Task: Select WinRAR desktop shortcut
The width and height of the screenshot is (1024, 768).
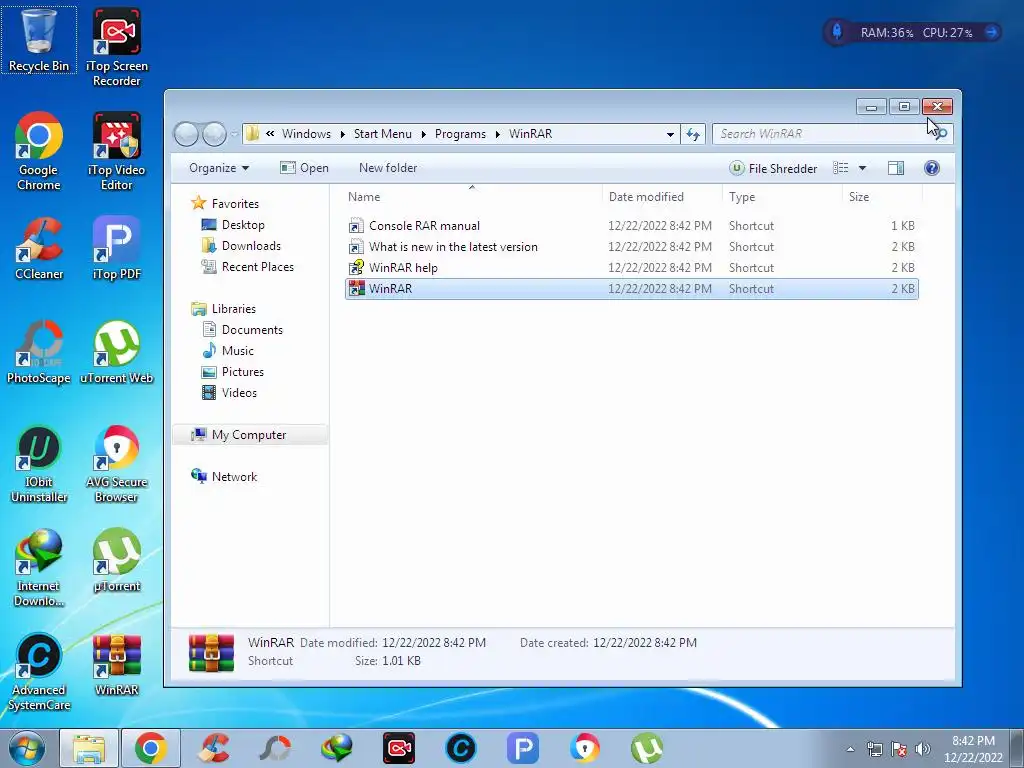Action: 116,665
